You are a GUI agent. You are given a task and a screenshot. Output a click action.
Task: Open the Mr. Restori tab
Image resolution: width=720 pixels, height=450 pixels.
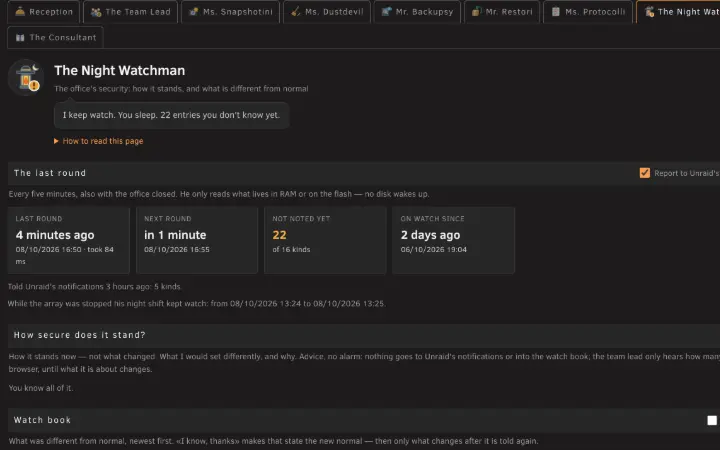click(x=502, y=12)
